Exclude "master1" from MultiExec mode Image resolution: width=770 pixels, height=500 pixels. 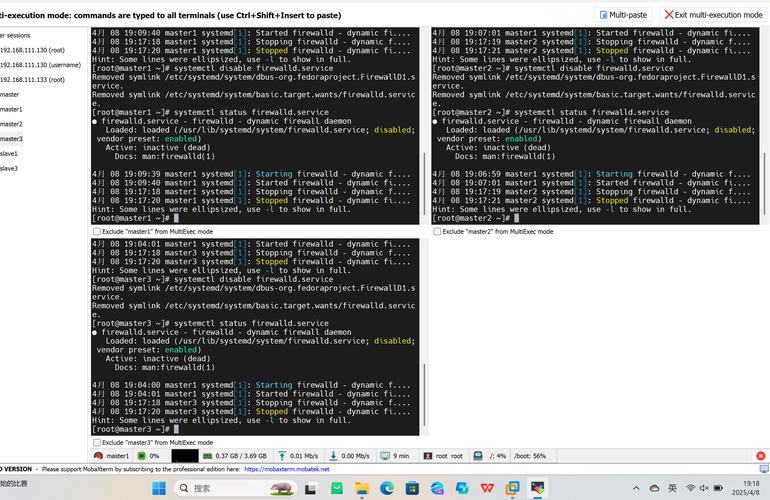point(97,231)
